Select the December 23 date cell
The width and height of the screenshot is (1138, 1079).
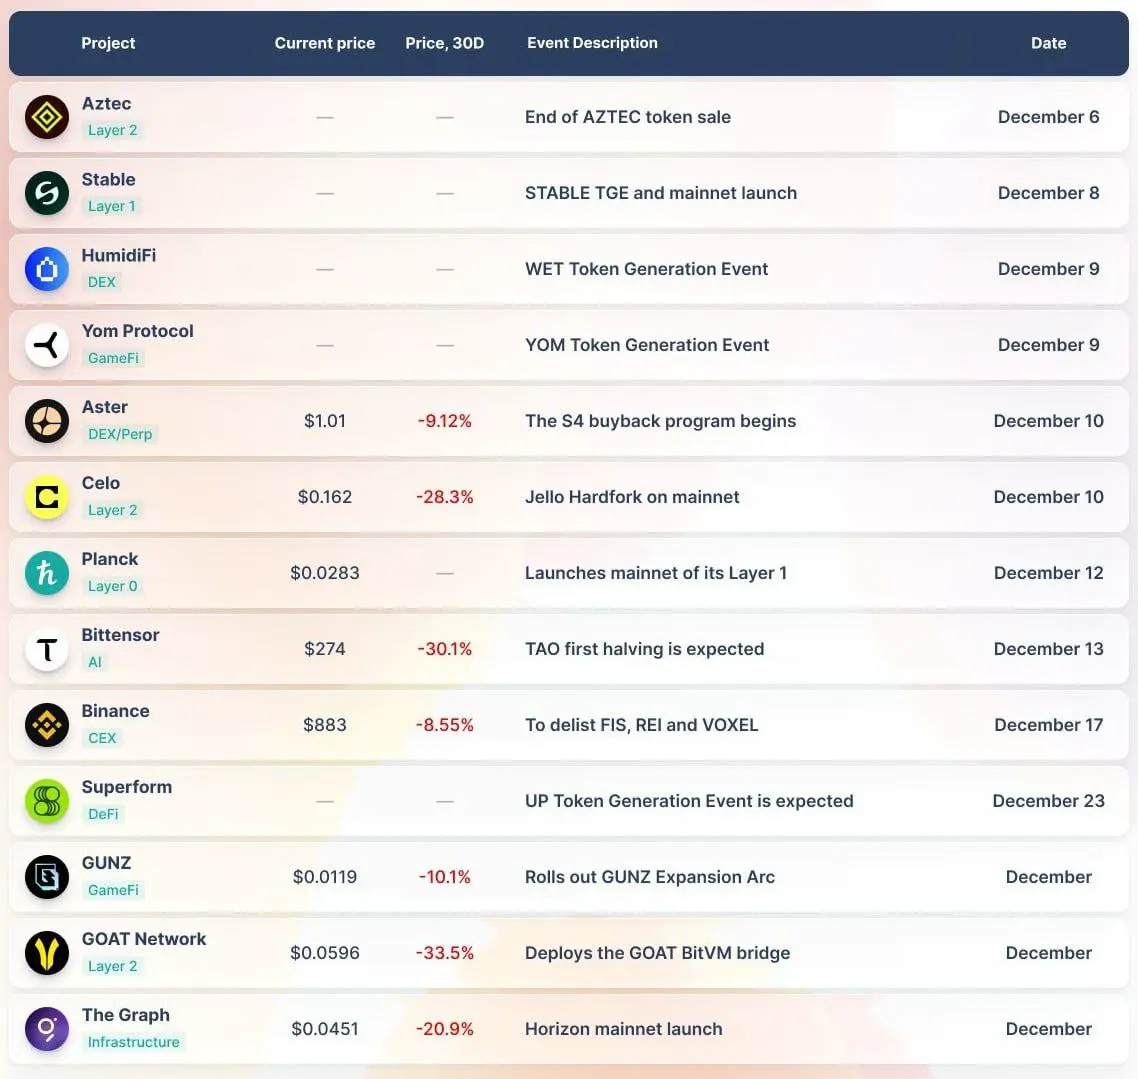coord(1049,801)
